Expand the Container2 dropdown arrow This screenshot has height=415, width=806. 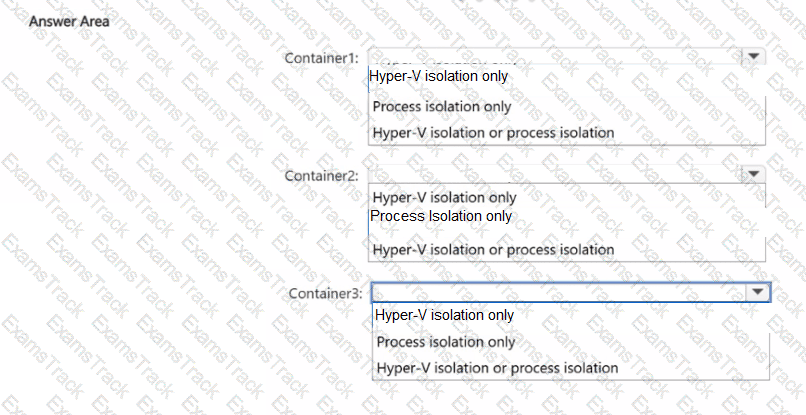click(x=754, y=174)
